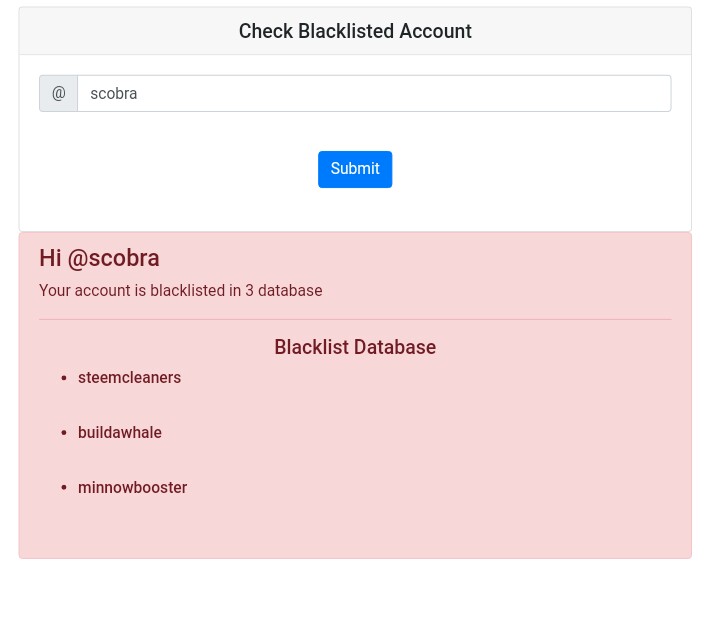Click the word "Hi" in the greeting

tap(50, 258)
